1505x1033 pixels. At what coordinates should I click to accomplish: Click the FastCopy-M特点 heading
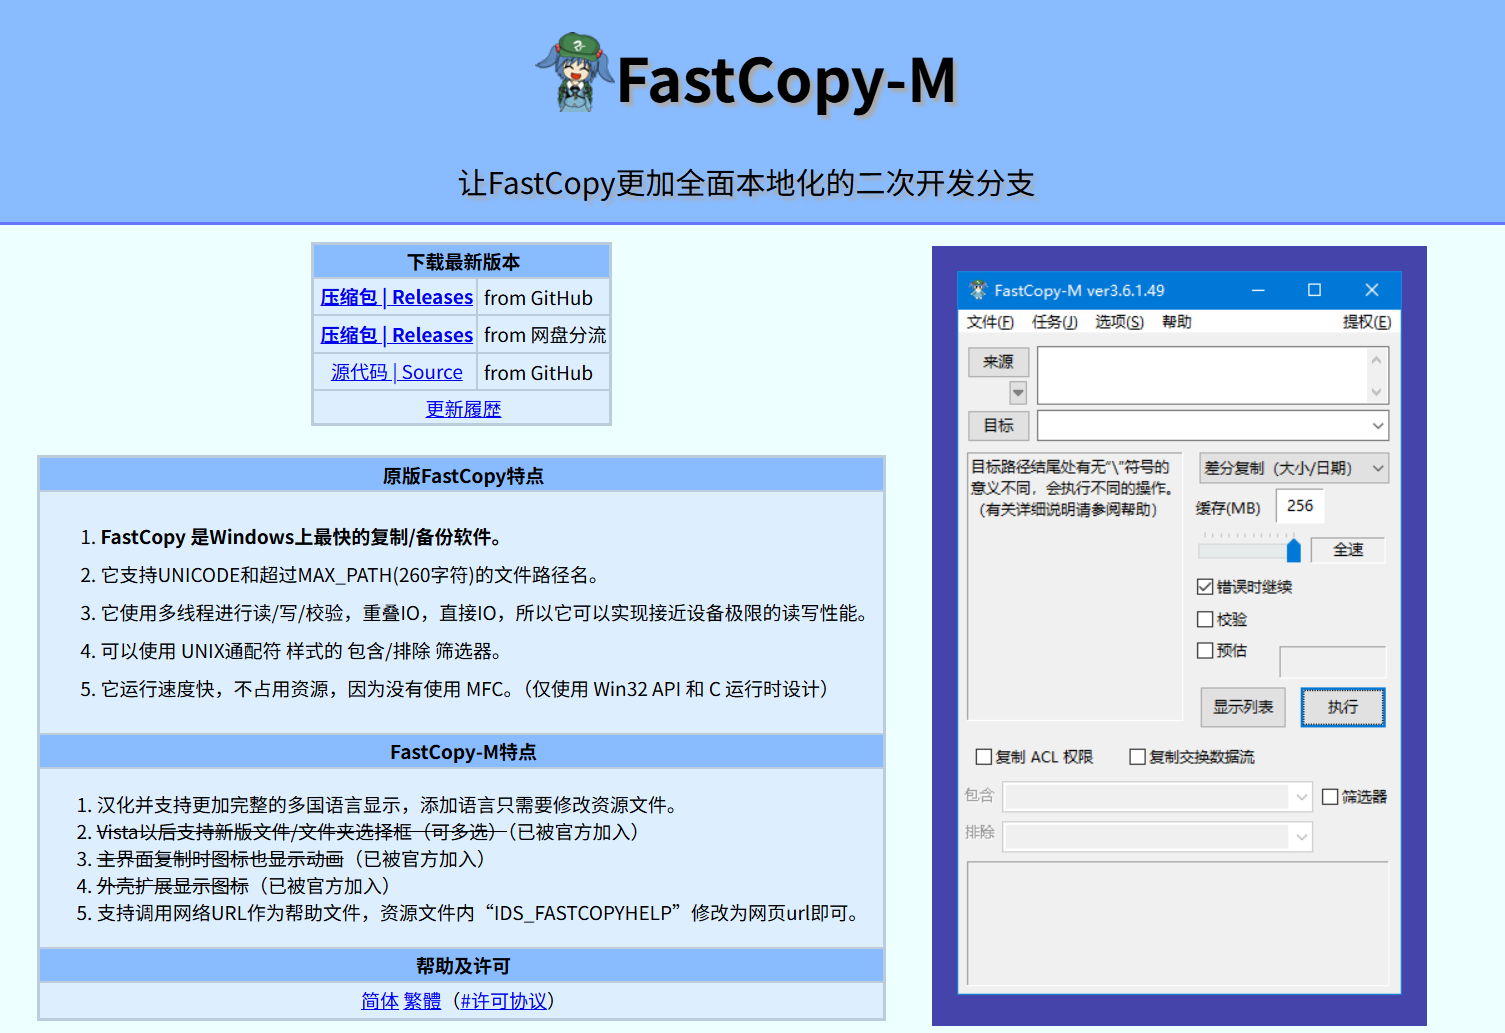pyautogui.click(x=462, y=752)
